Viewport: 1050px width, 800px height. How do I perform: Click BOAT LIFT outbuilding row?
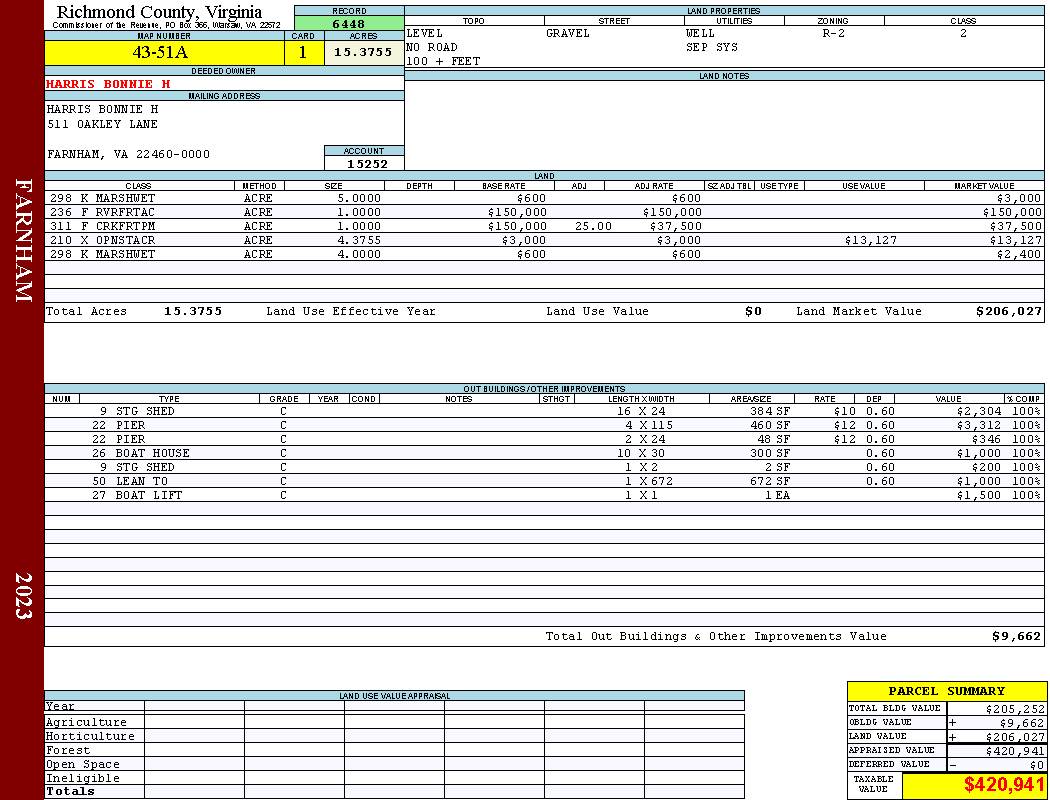pyautogui.click(x=544, y=495)
